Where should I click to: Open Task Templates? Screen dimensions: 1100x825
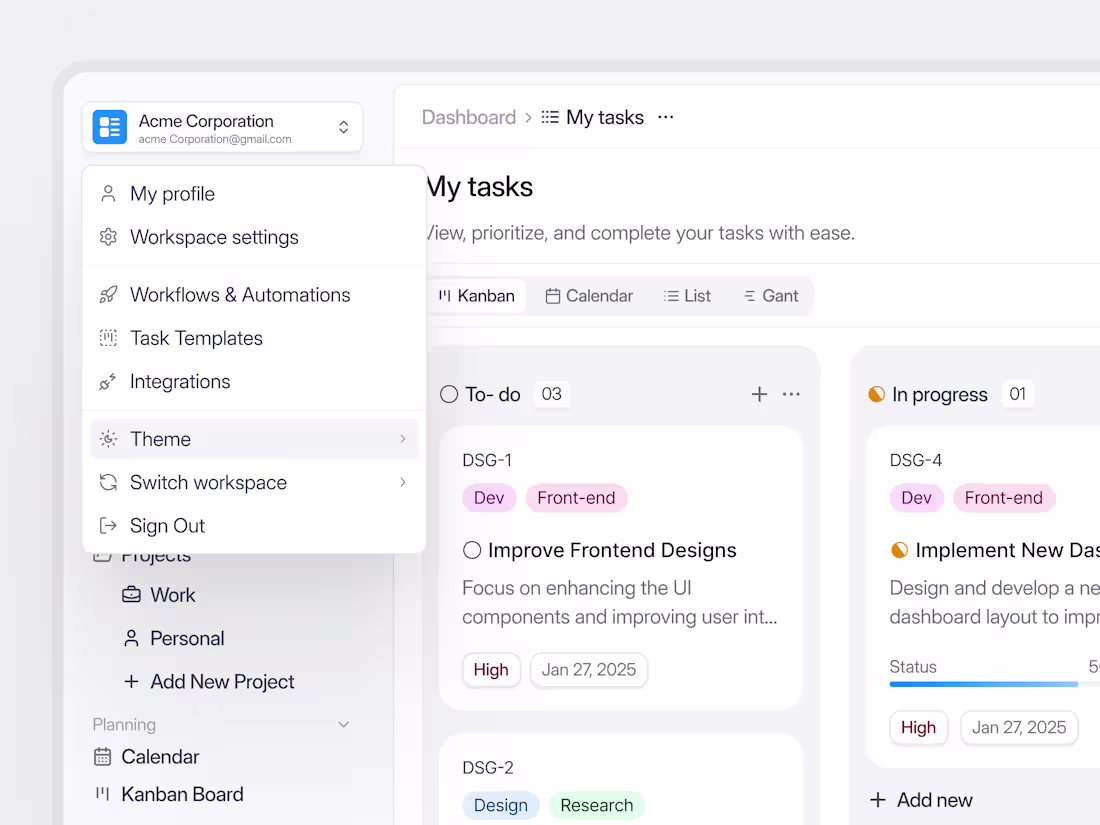click(x=196, y=338)
